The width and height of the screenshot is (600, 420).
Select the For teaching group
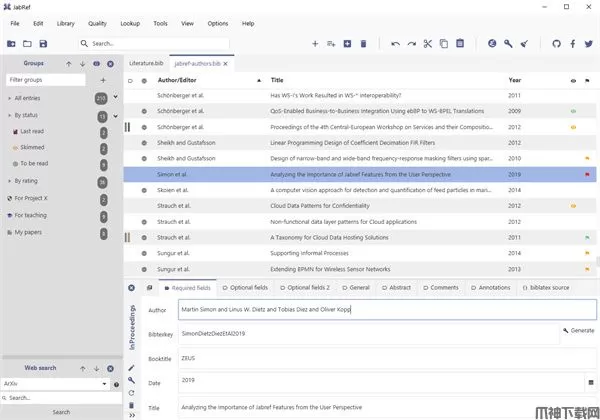coord(31,215)
